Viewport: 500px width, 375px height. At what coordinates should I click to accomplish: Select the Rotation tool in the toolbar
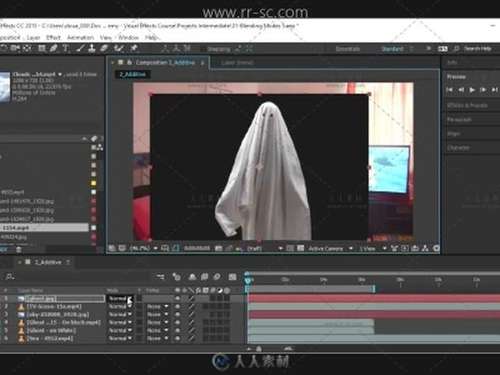point(4,48)
